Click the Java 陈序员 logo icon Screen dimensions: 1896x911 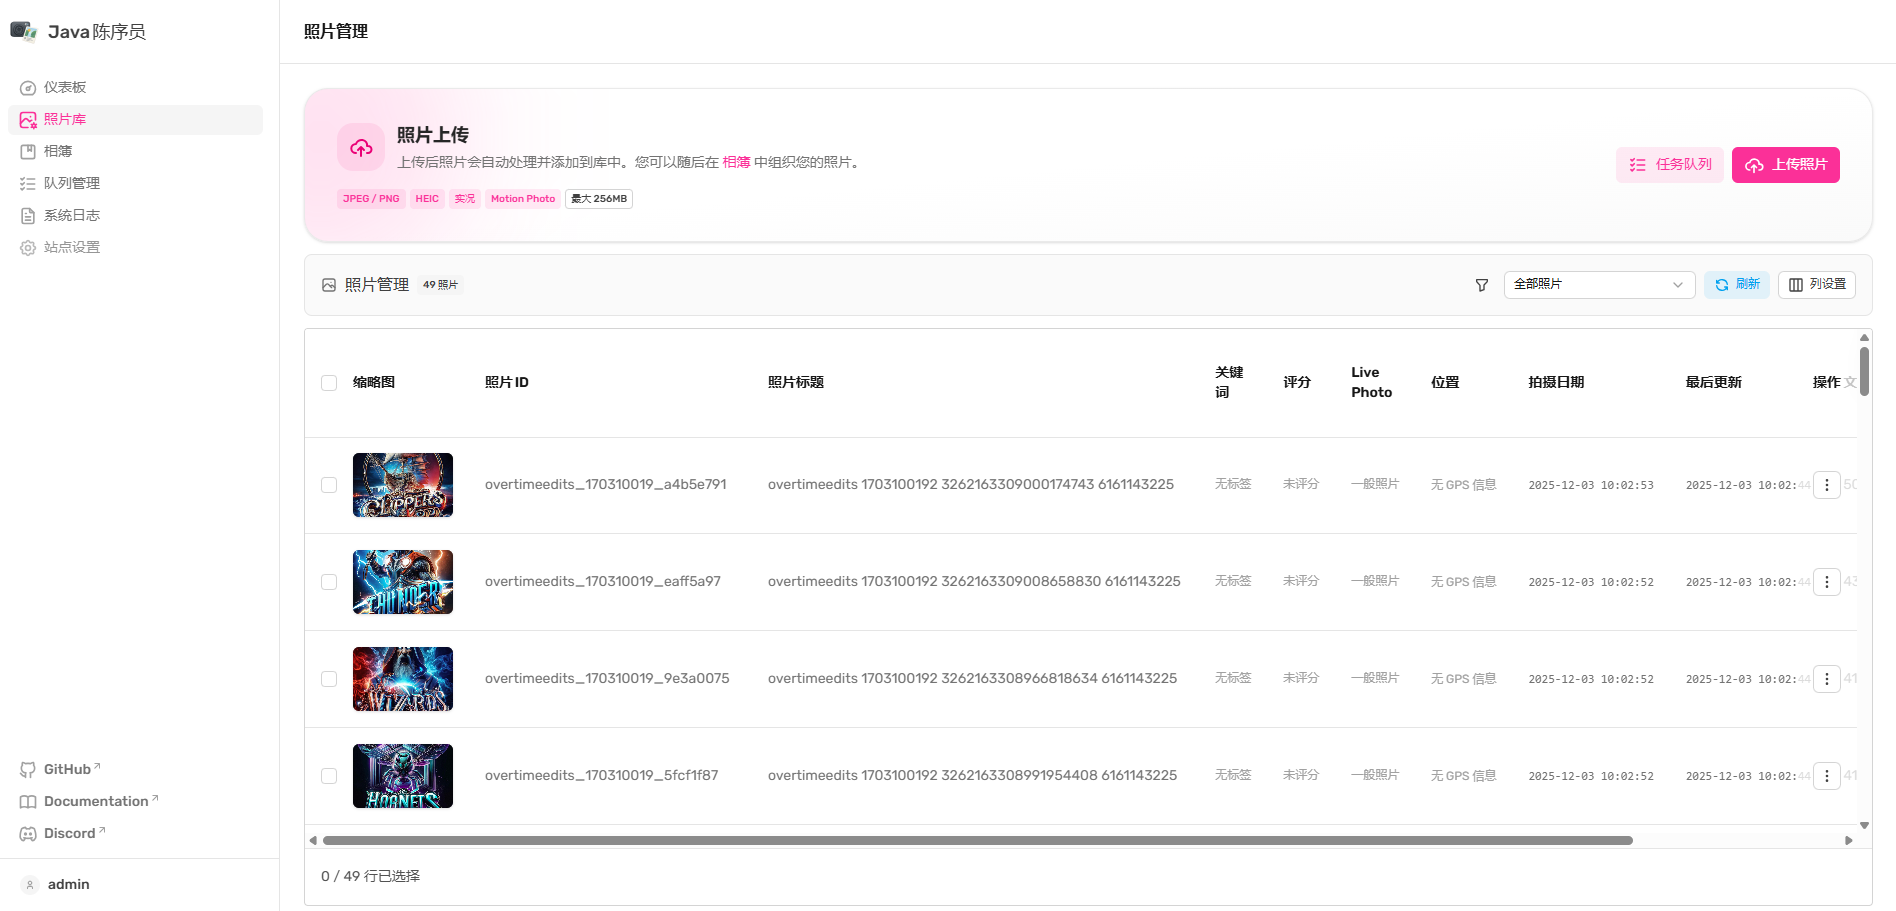pyautogui.click(x=24, y=31)
